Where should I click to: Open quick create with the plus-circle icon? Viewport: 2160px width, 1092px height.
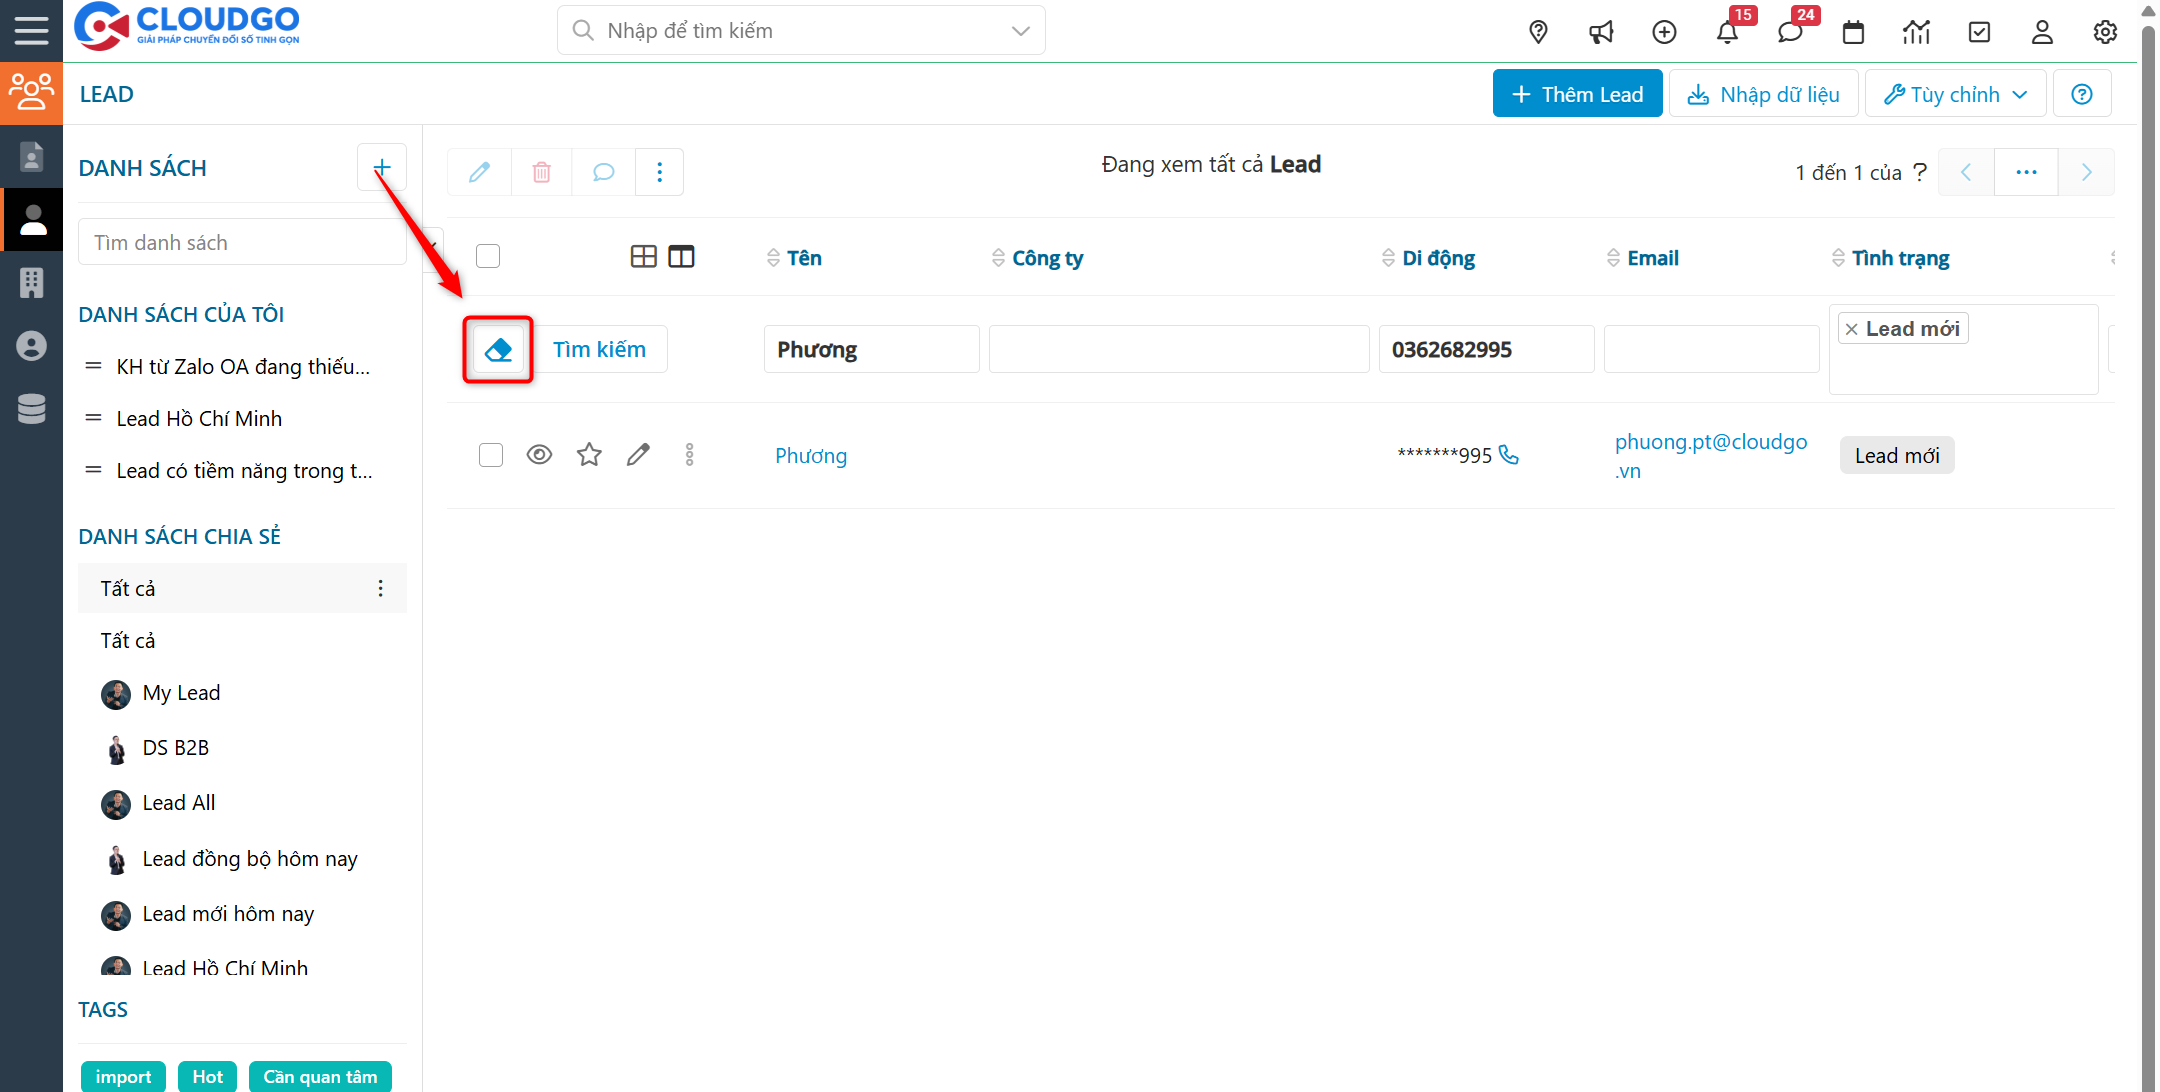[x=1664, y=32]
